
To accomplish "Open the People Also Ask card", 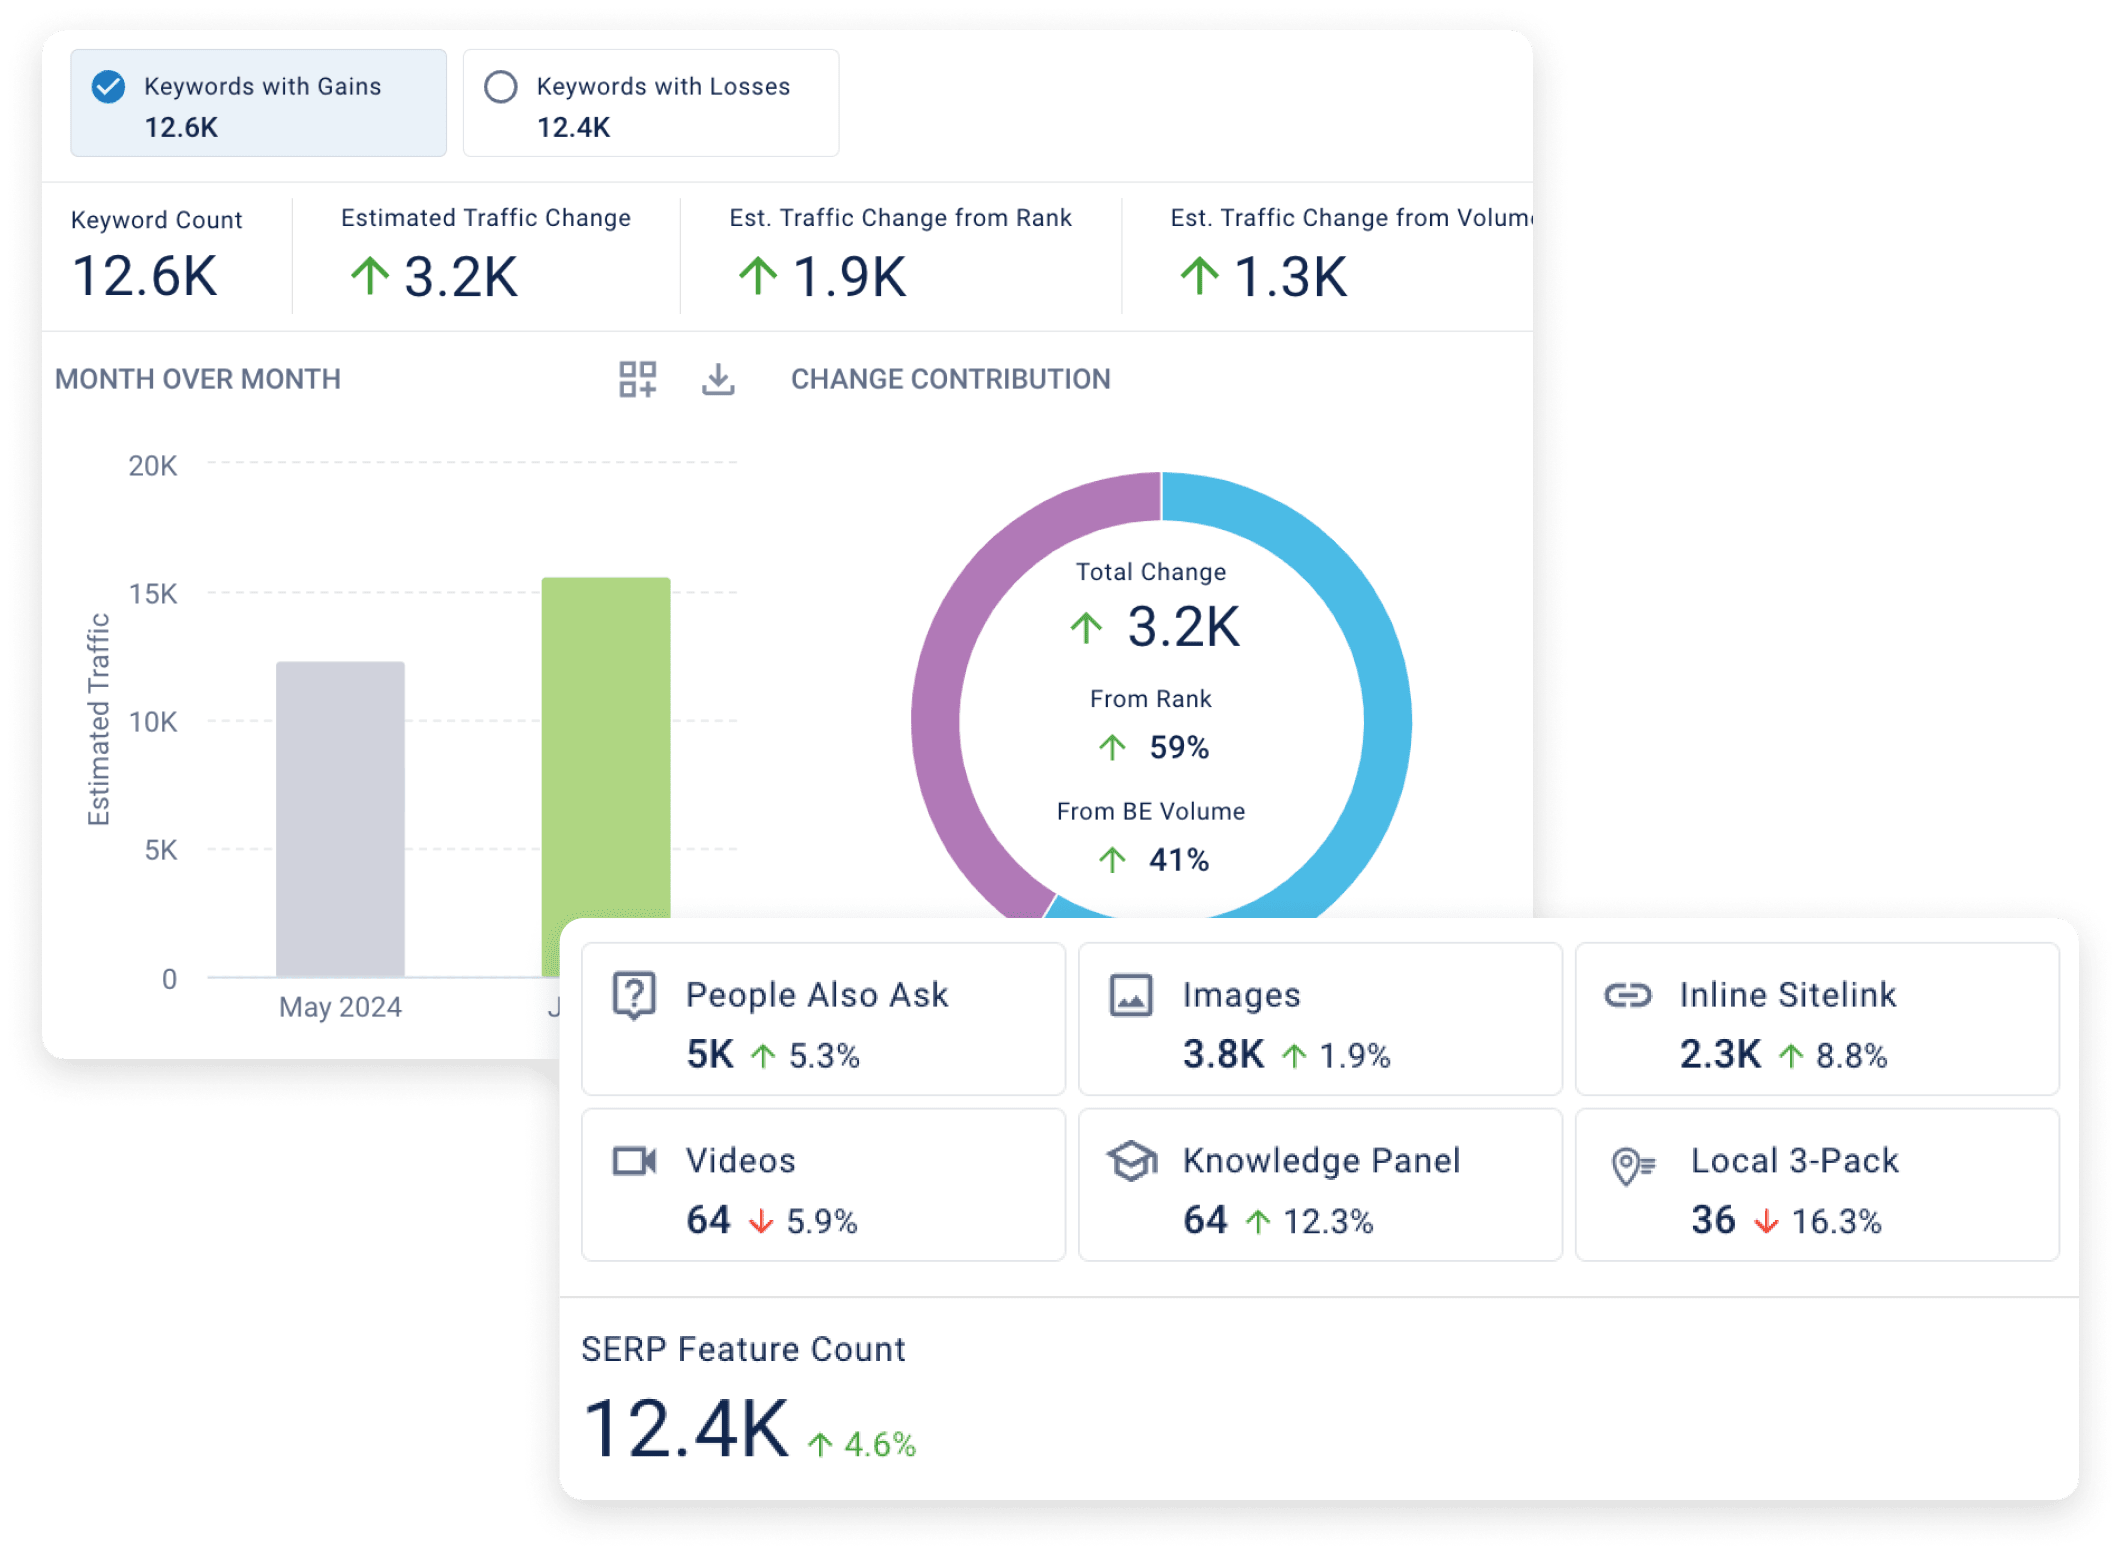I will tap(823, 1020).
